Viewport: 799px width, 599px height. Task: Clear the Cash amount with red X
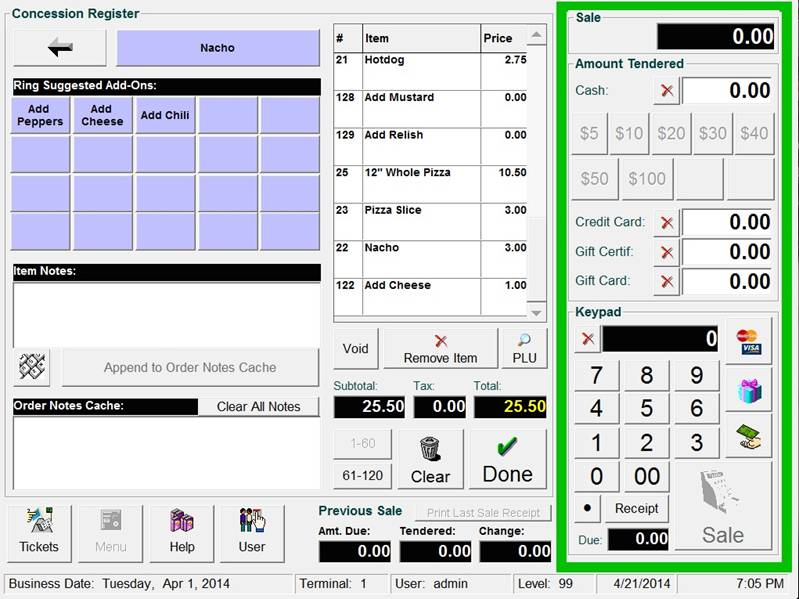pyautogui.click(x=667, y=91)
